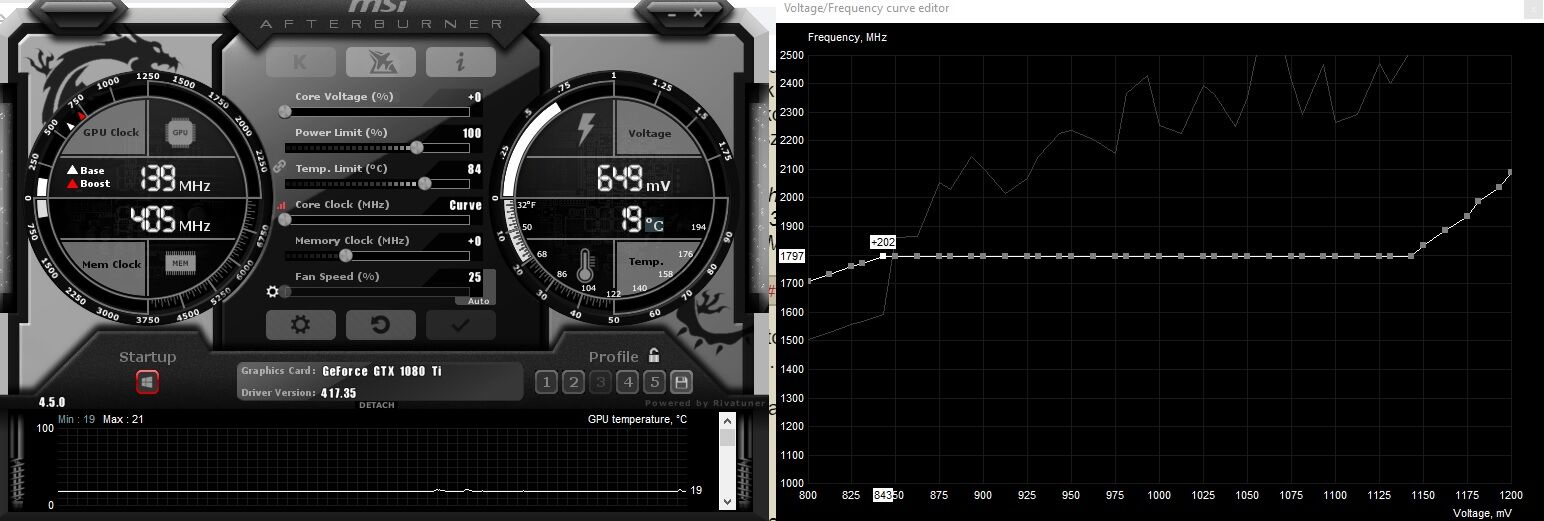Toggle Auto fan speed mode

tap(478, 301)
